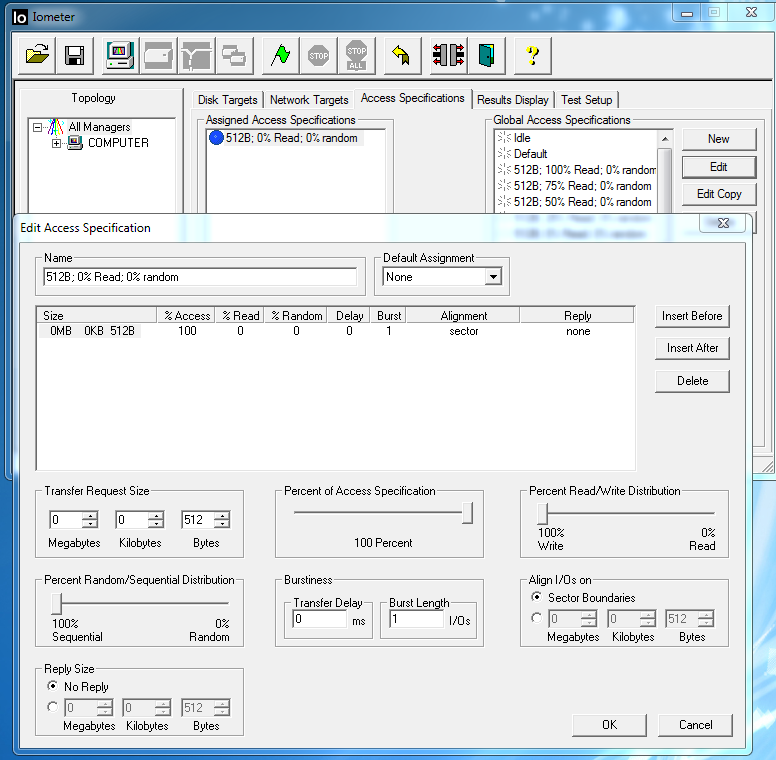Viewport: 776px width, 760px height.
Task: Select Sector Boundaries radio button
Action: tap(536, 597)
